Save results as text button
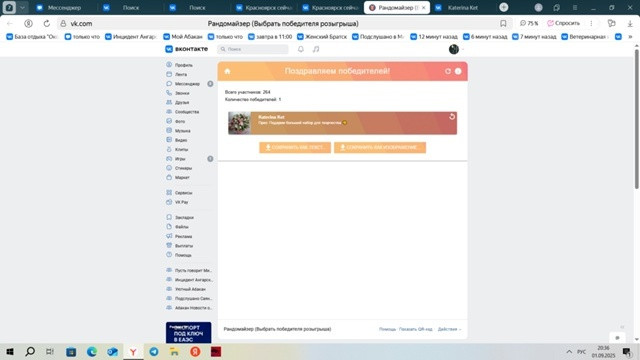640x360 pixels. tap(295, 147)
